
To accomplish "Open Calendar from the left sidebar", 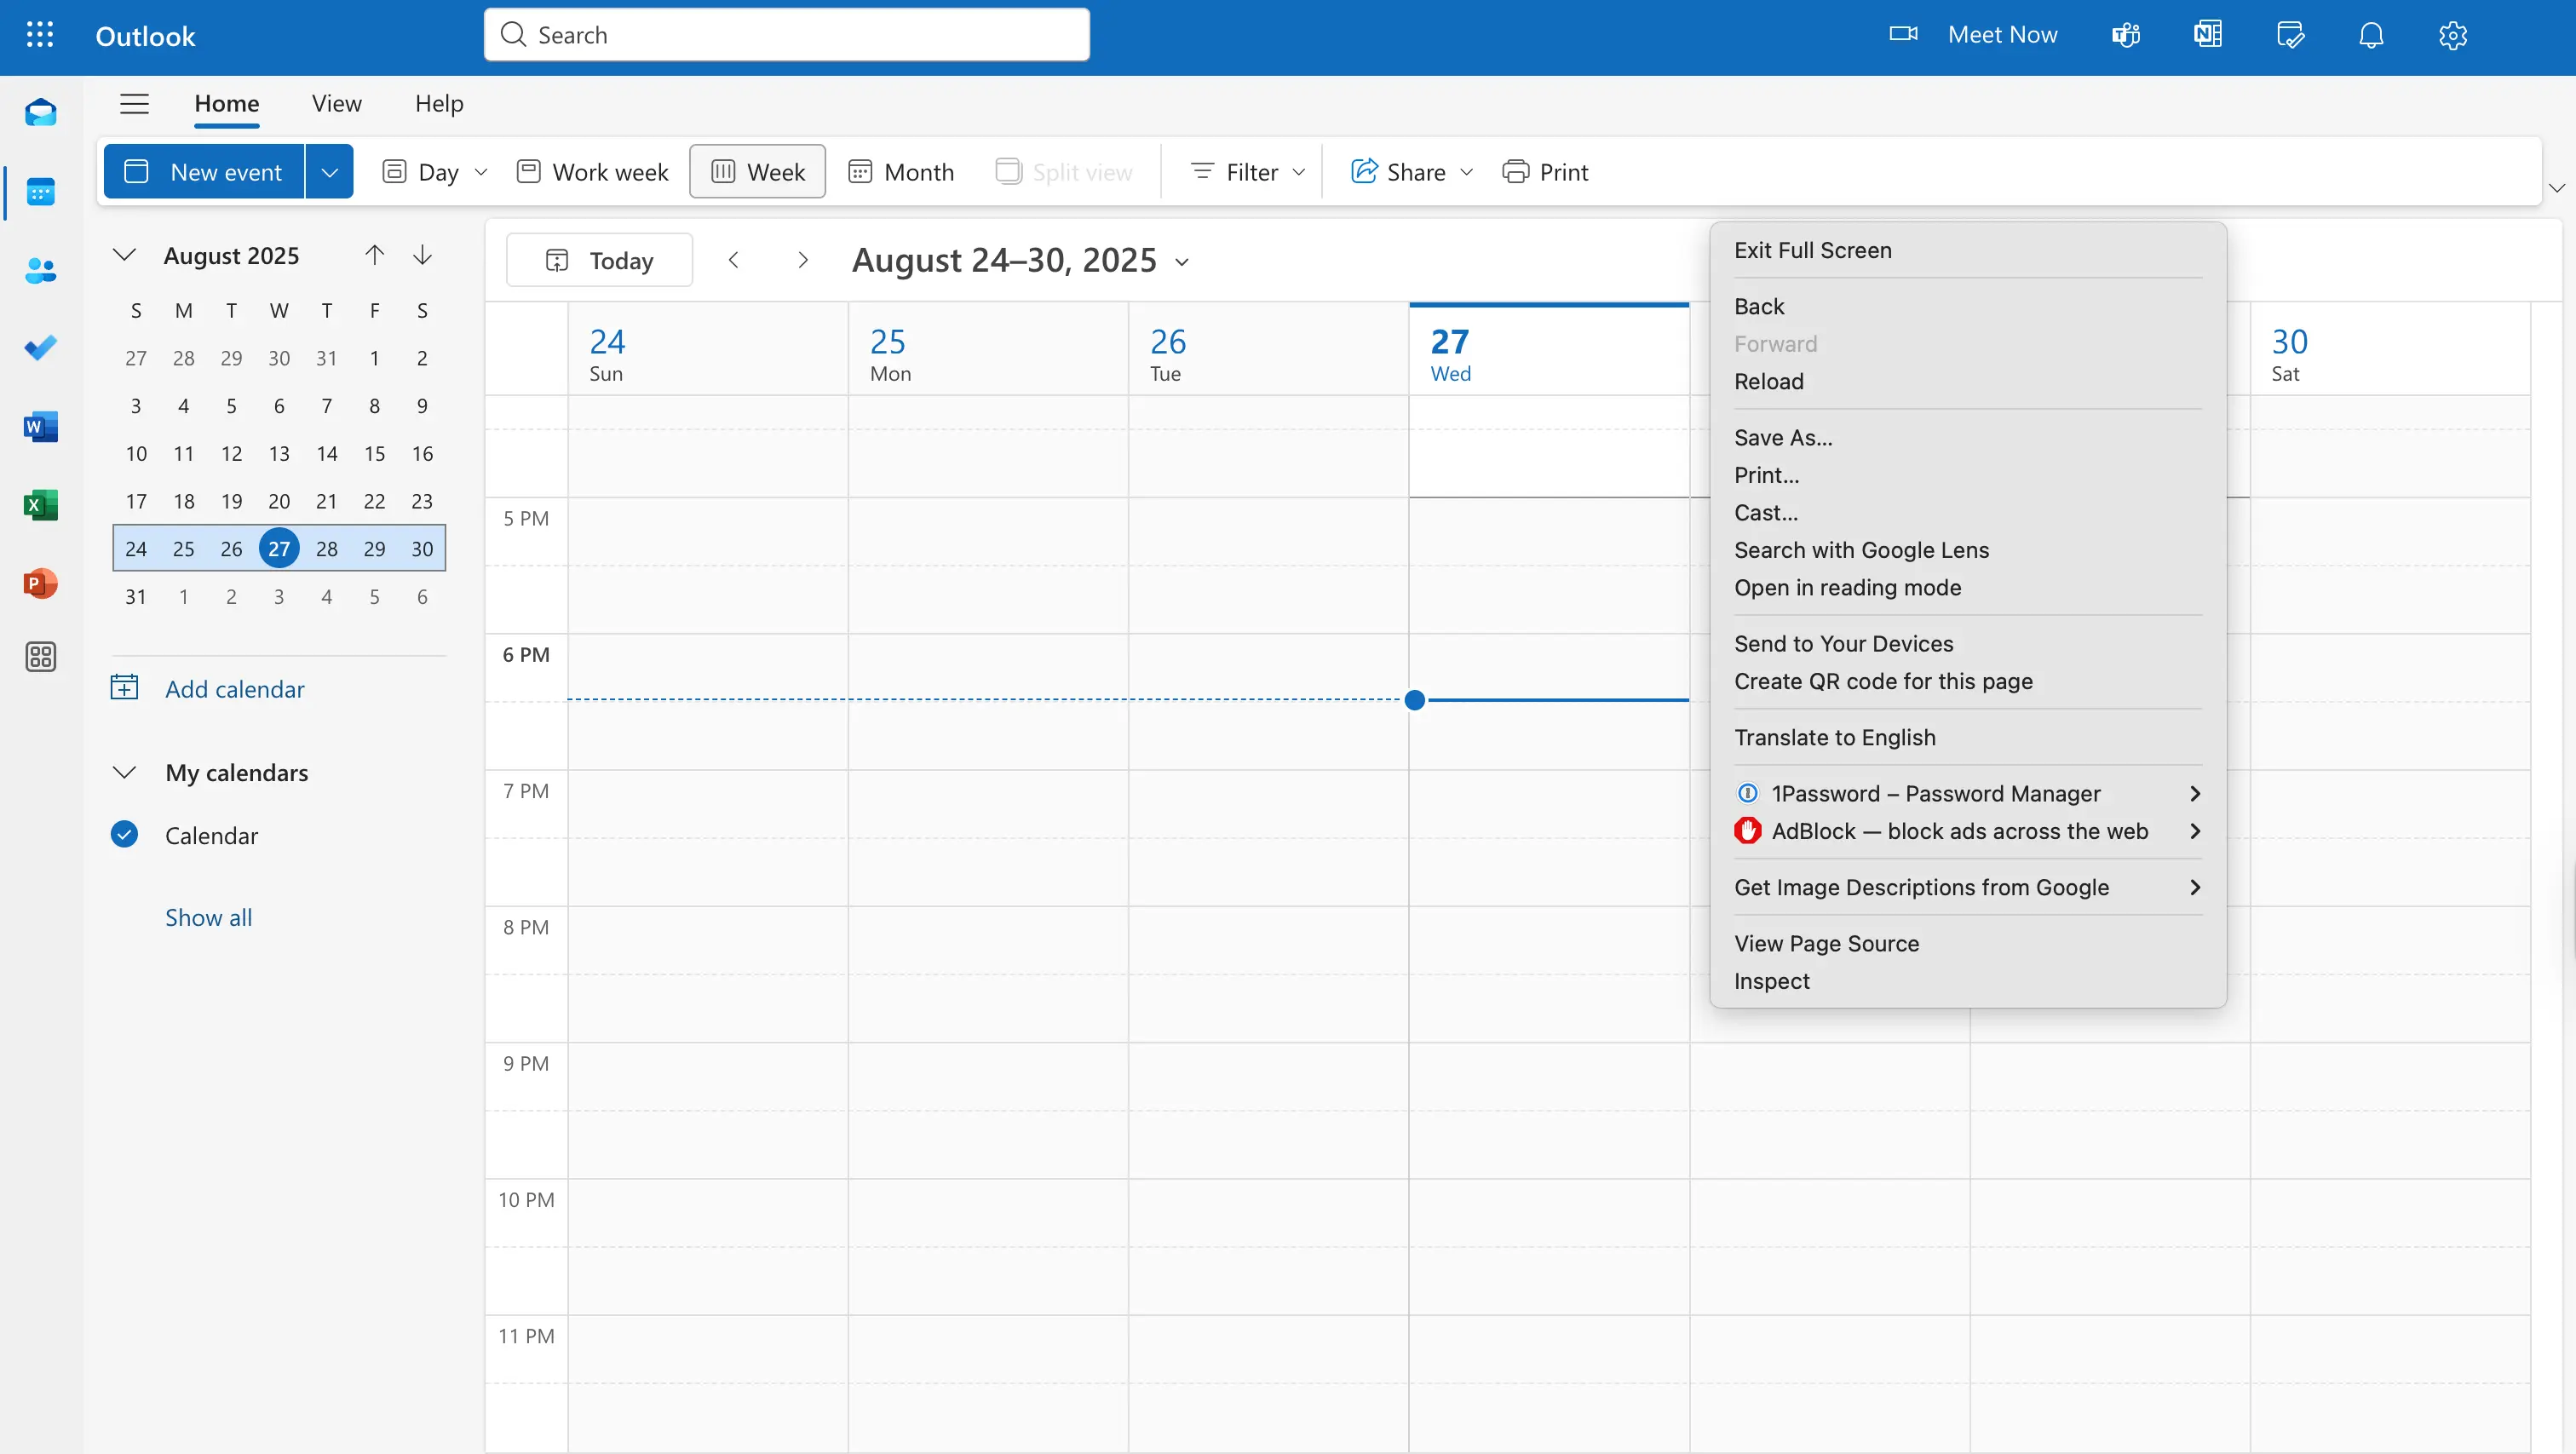I will coord(41,191).
